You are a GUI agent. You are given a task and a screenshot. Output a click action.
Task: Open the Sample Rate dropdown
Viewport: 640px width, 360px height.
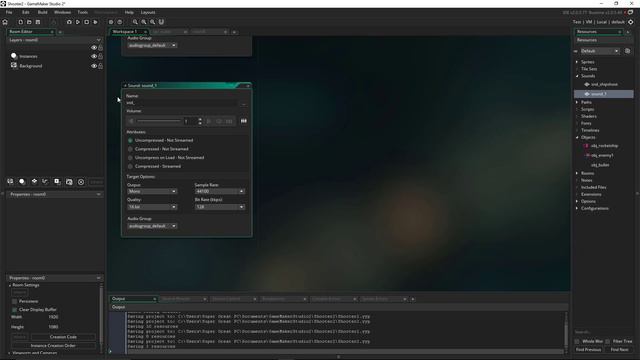point(220,191)
